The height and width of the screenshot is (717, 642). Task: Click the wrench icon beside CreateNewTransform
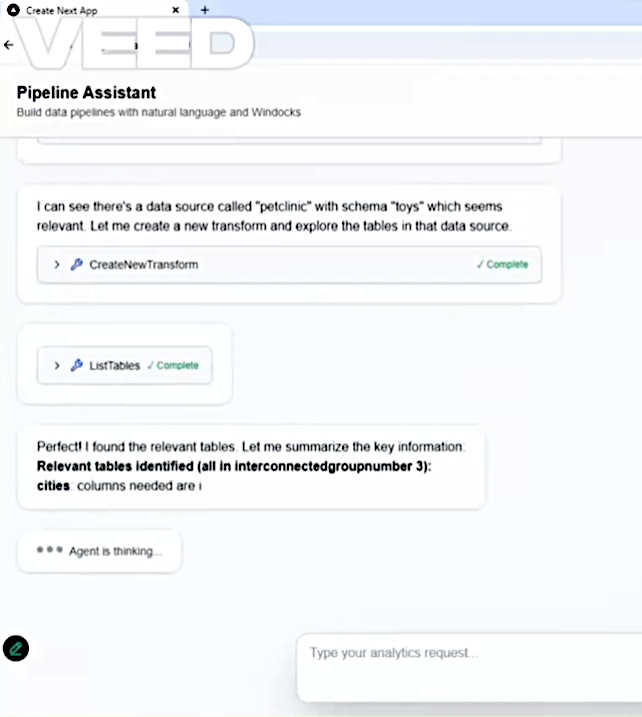click(77, 265)
